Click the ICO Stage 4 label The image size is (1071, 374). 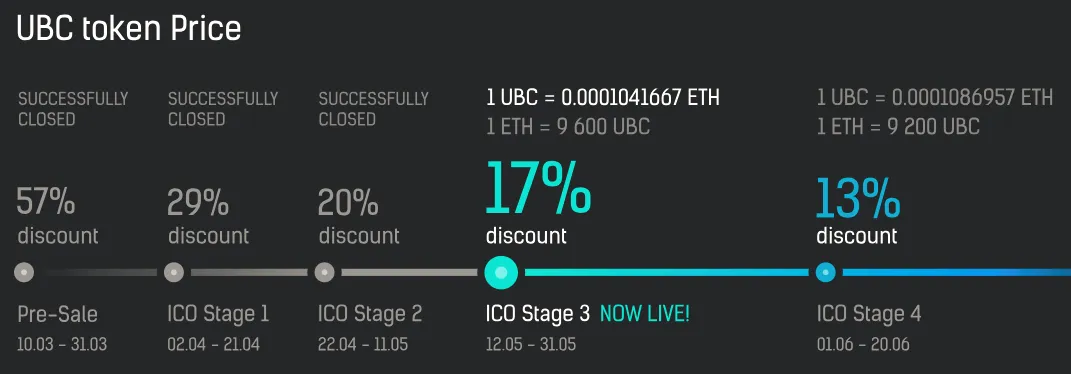point(869,314)
